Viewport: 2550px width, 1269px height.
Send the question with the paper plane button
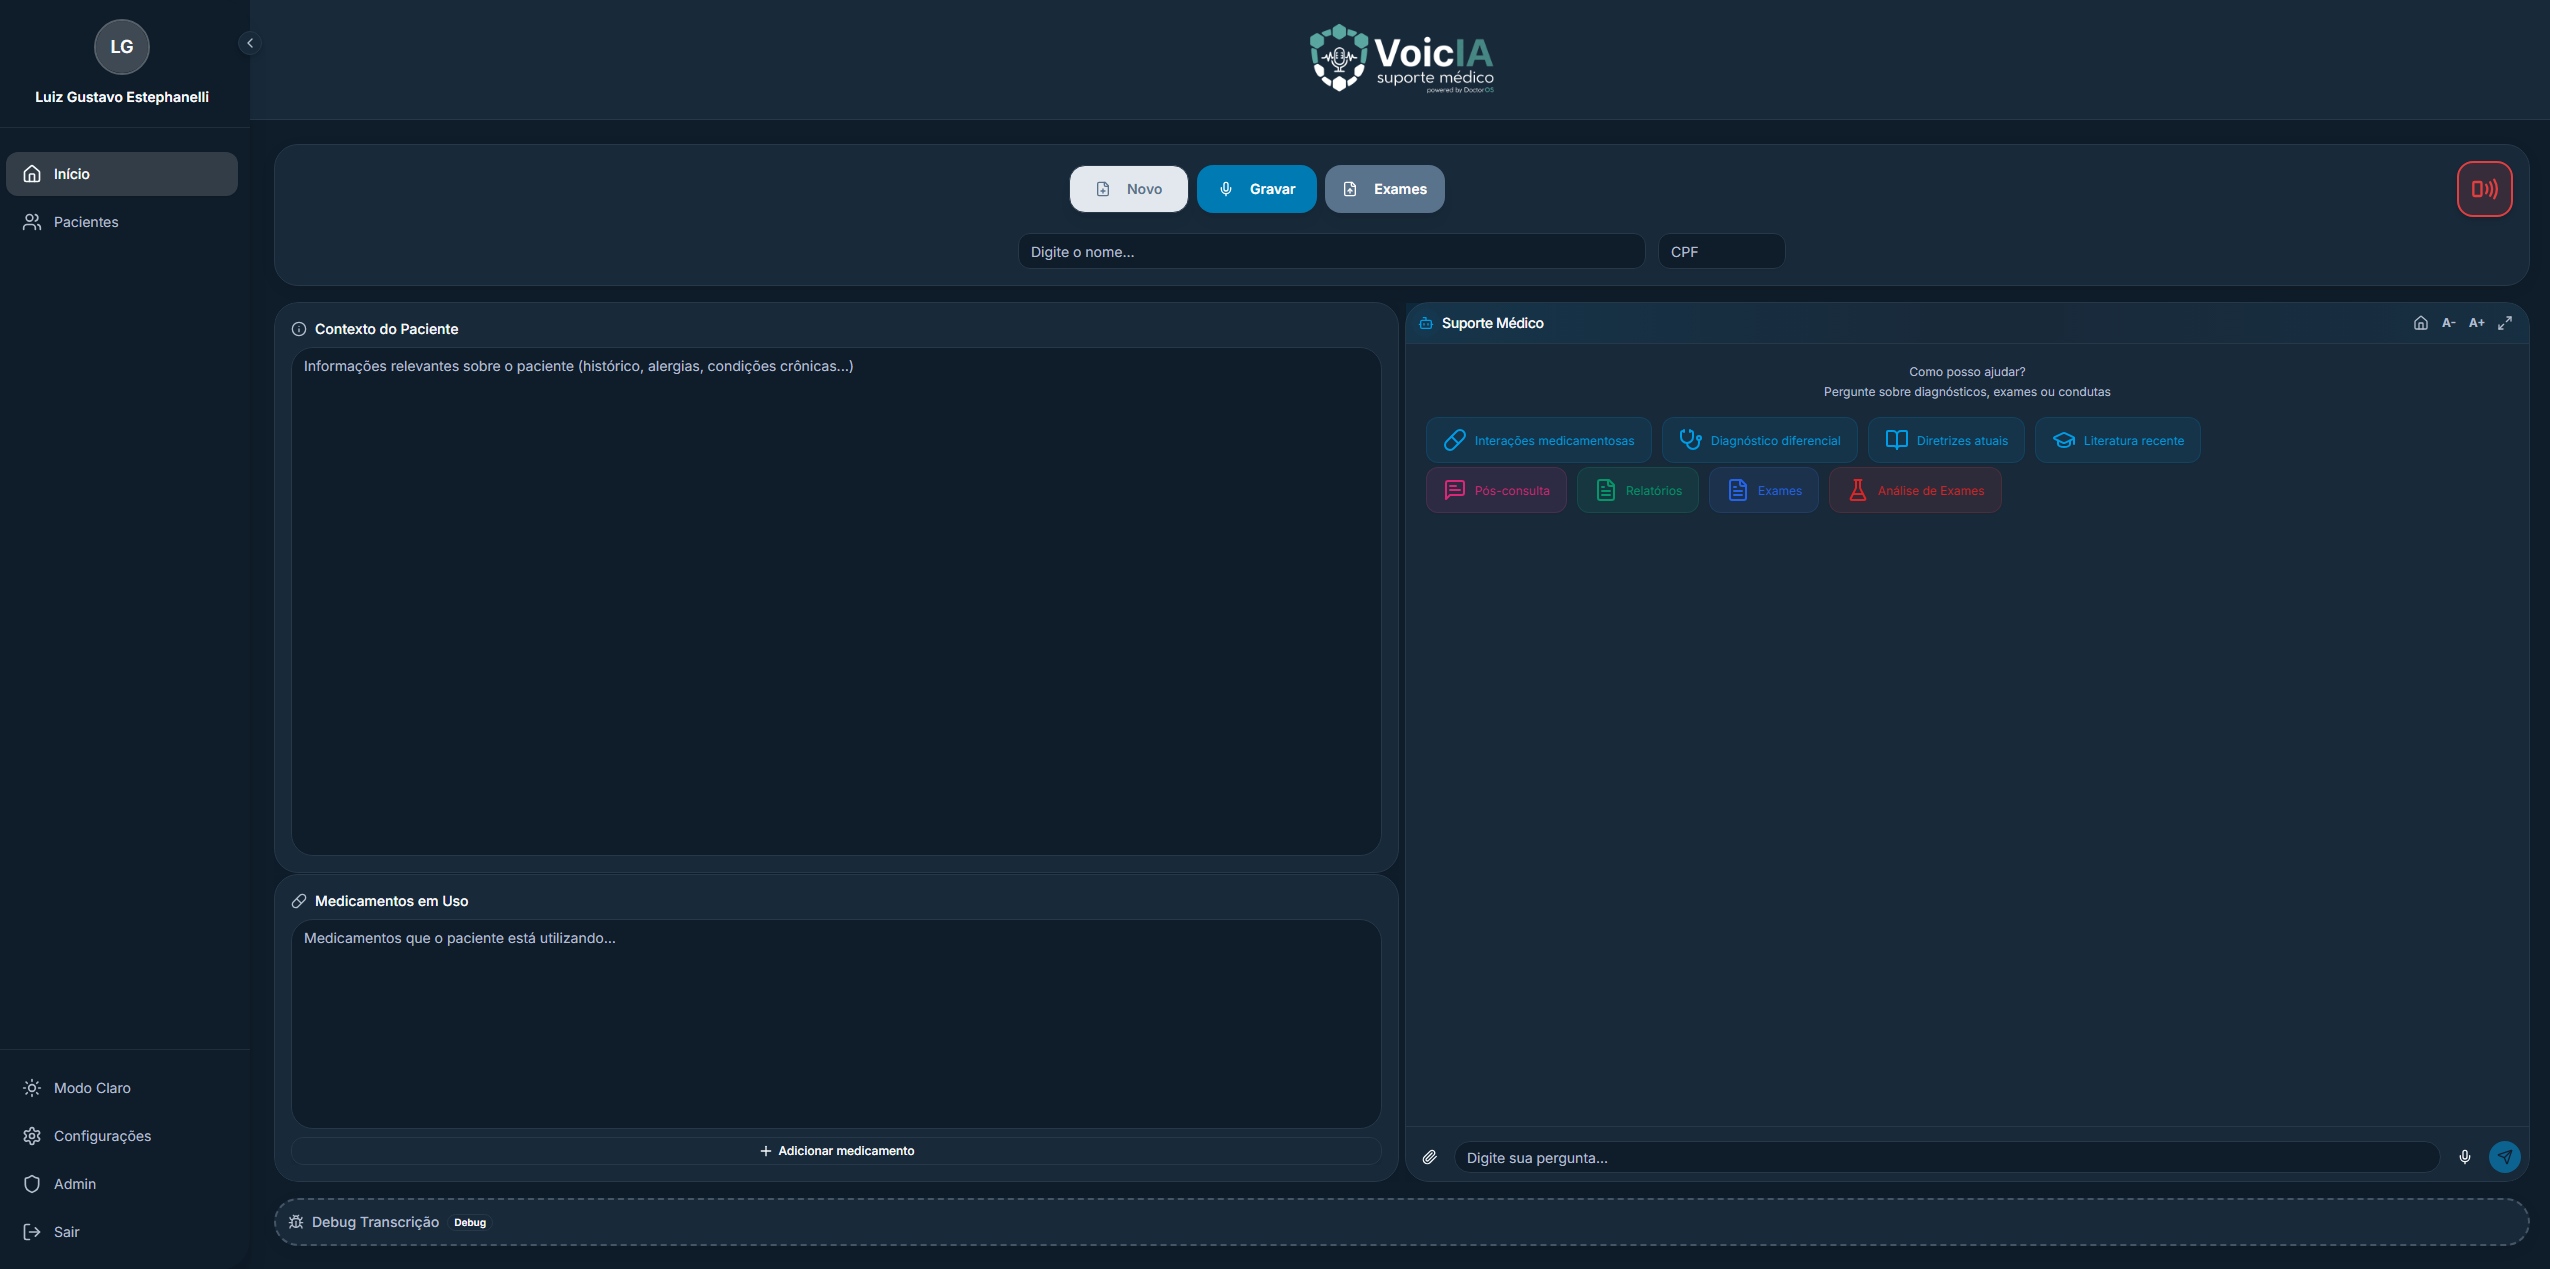tap(2505, 1157)
